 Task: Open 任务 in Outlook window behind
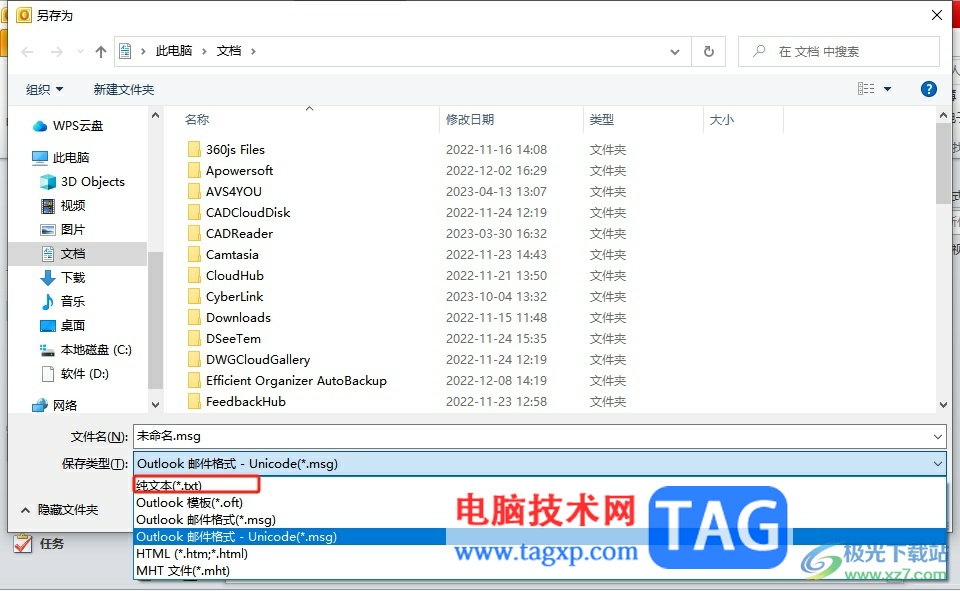coord(39,543)
